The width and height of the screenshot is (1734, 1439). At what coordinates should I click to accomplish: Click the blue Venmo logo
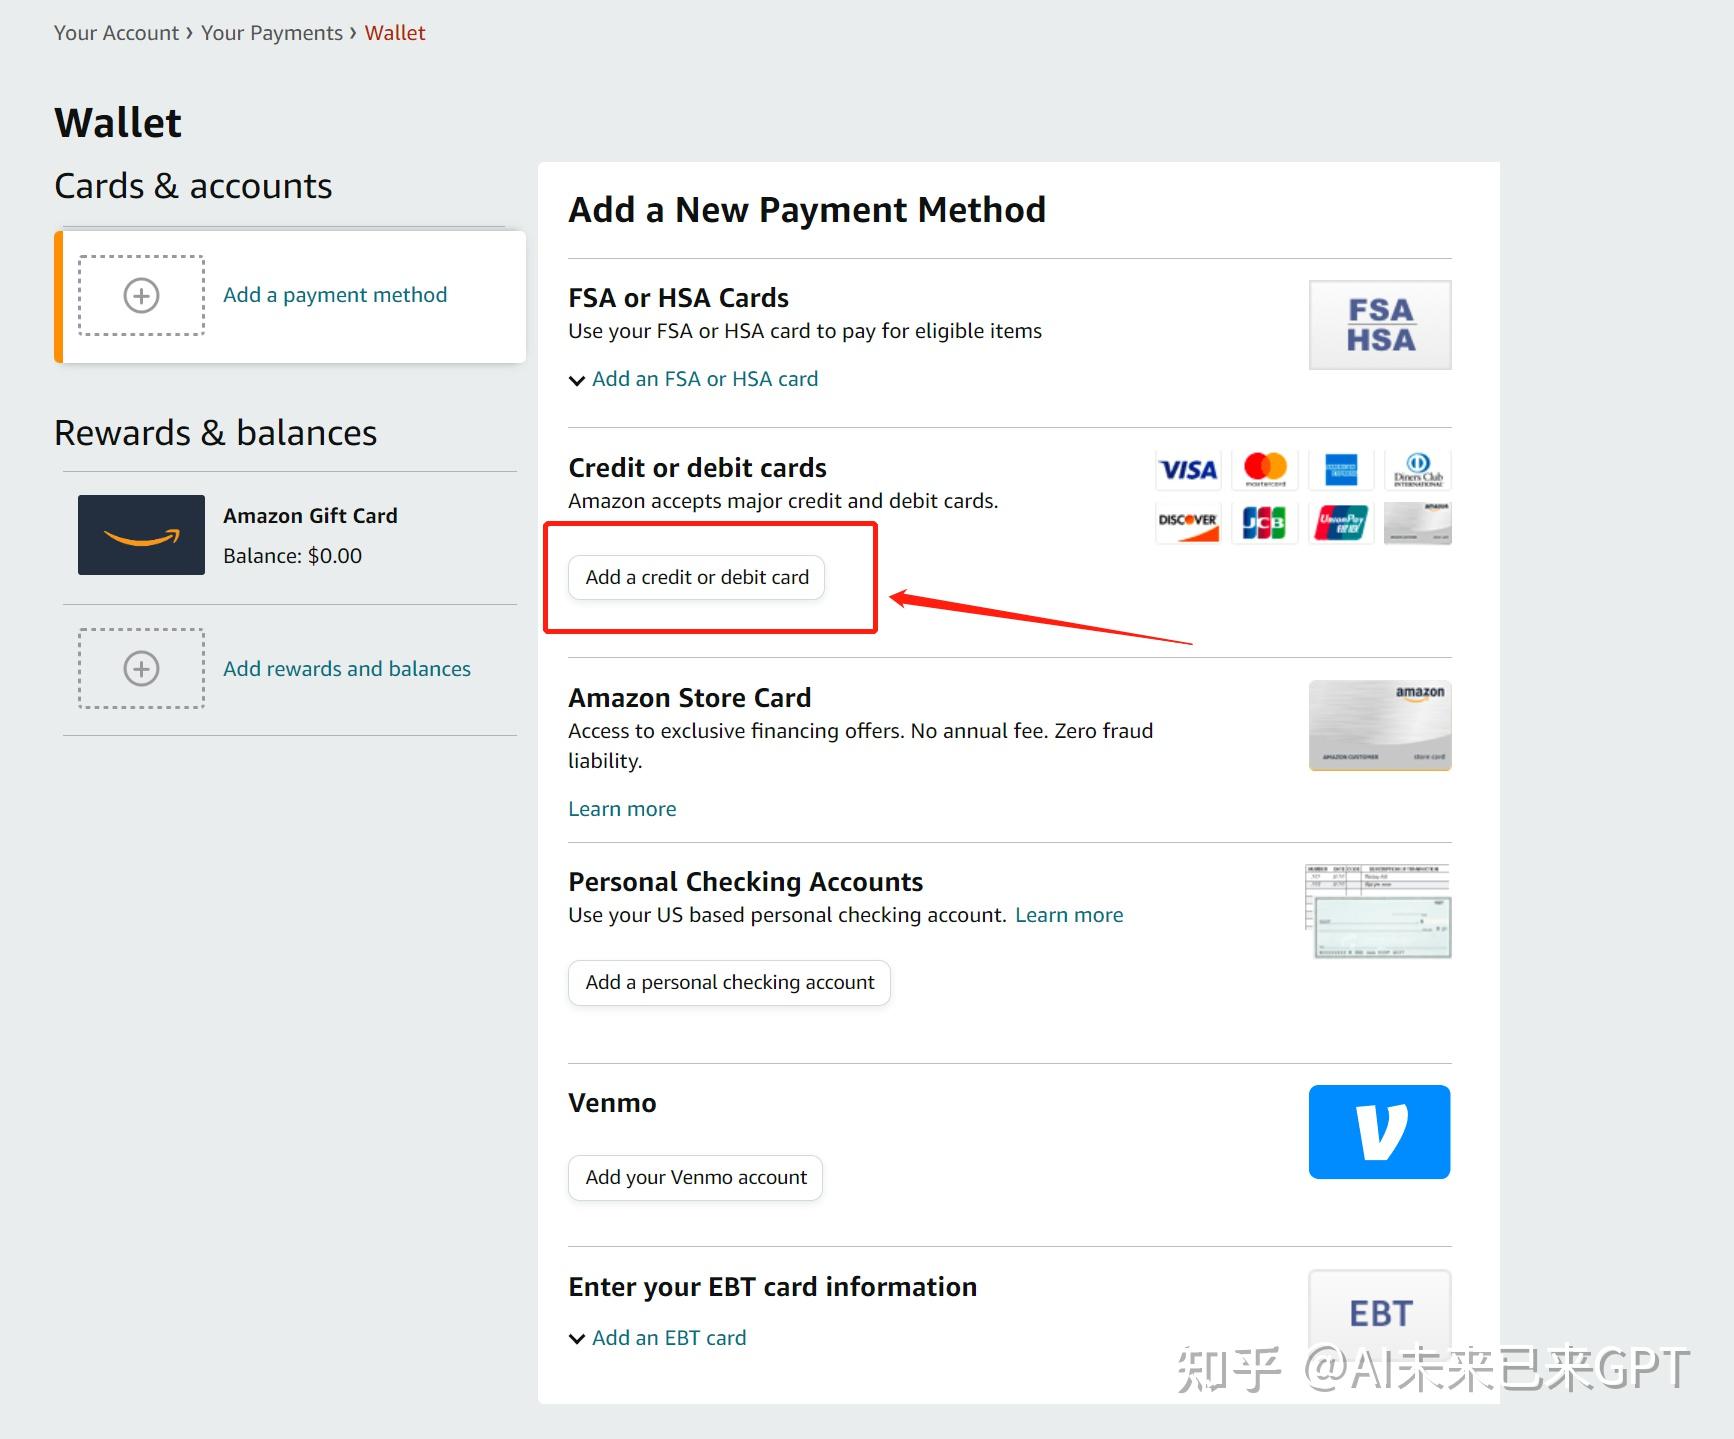[1380, 1132]
